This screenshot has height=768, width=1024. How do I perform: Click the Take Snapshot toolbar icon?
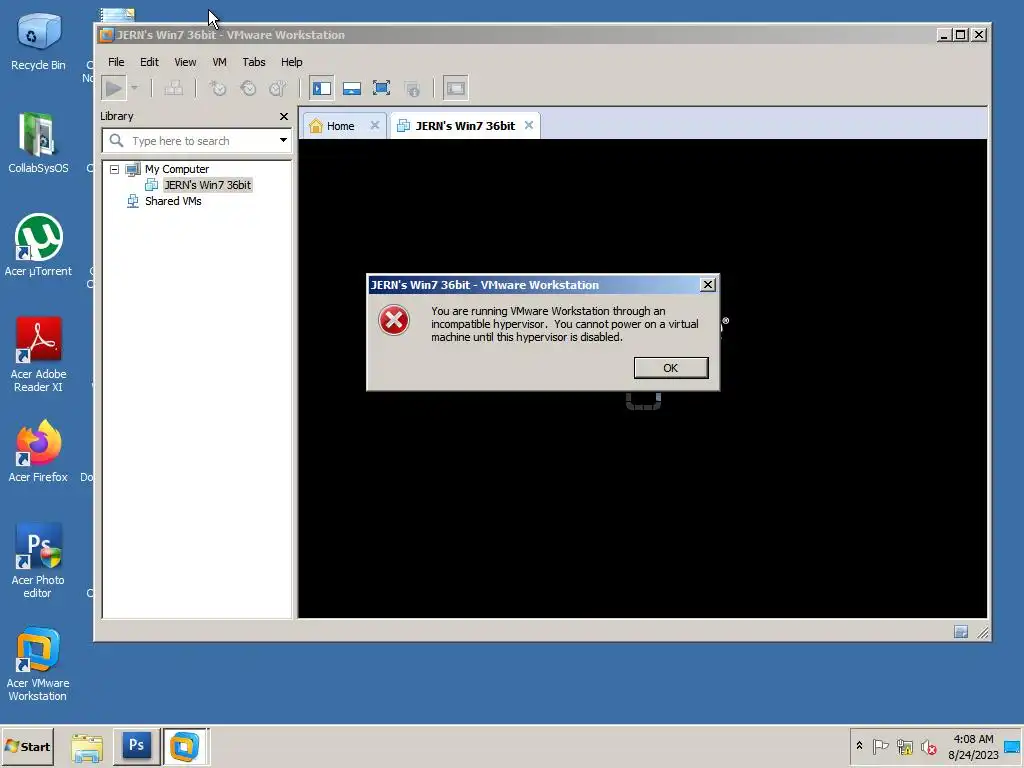[x=217, y=88]
